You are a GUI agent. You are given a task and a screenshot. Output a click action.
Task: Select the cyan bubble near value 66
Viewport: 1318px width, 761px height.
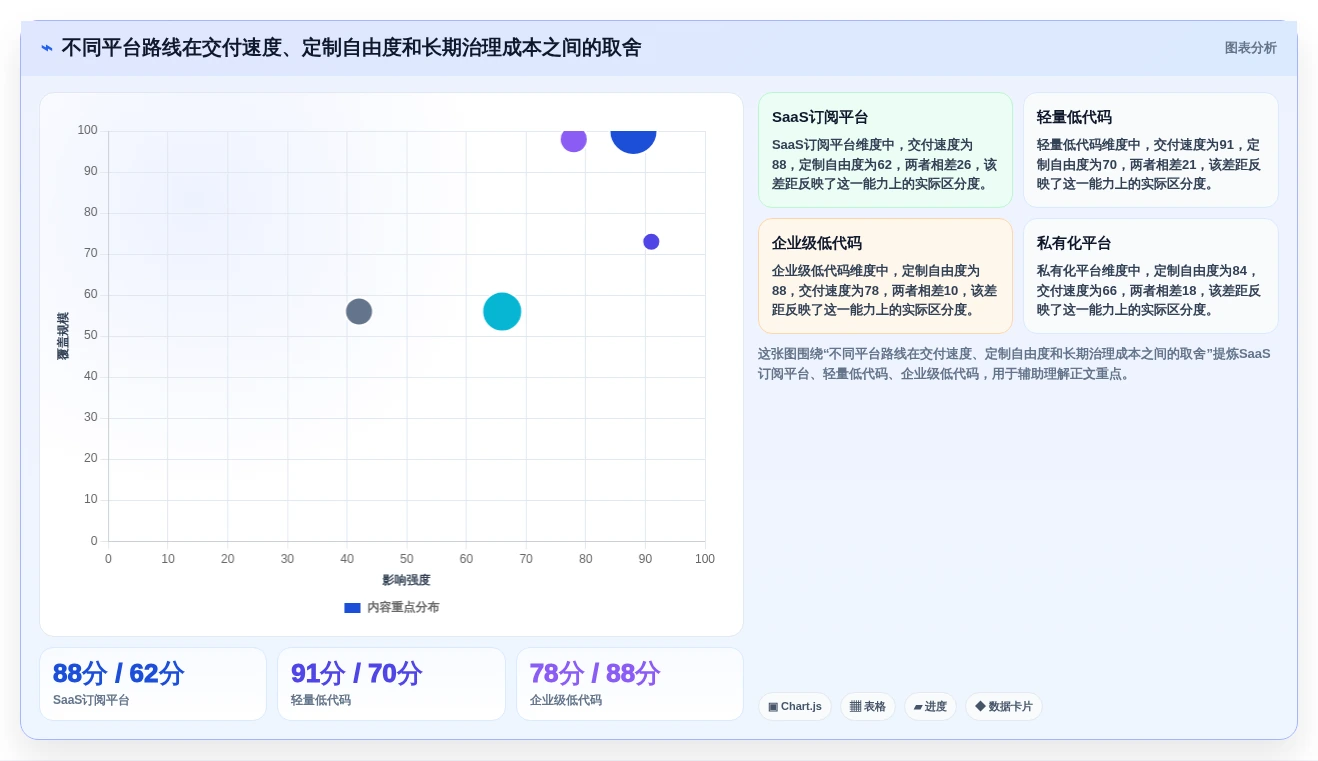[x=502, y=312]
